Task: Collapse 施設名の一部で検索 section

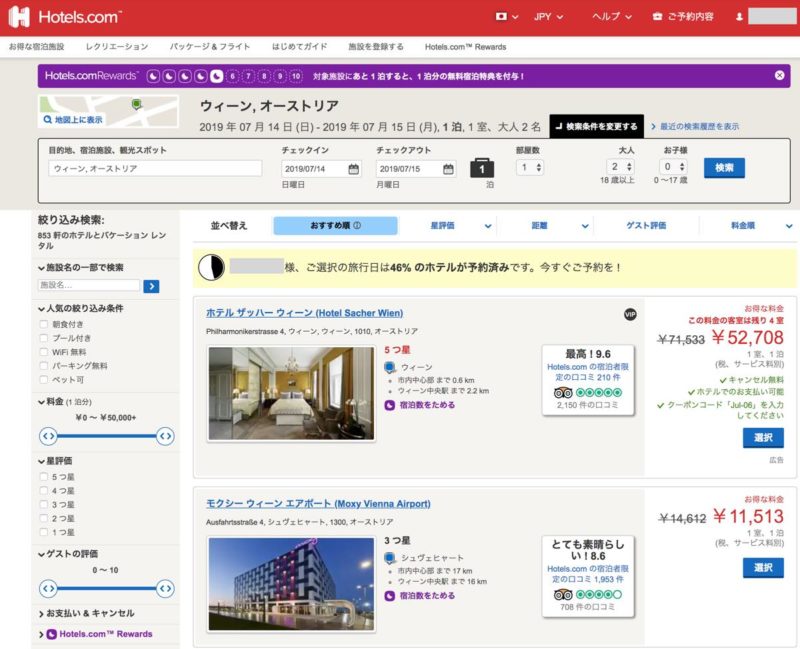Action: tap(81, 267)
